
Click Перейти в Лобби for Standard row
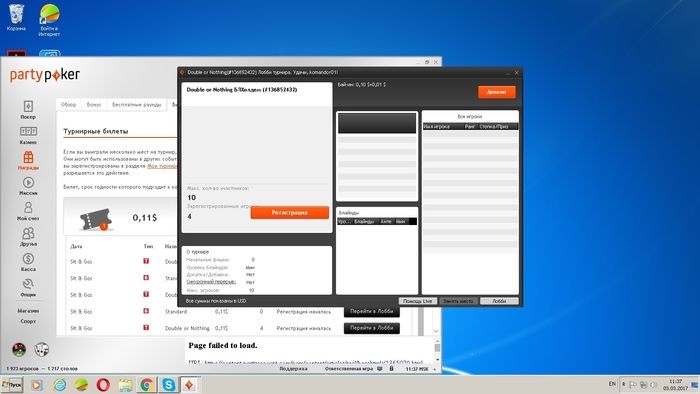tap(371, 311)
